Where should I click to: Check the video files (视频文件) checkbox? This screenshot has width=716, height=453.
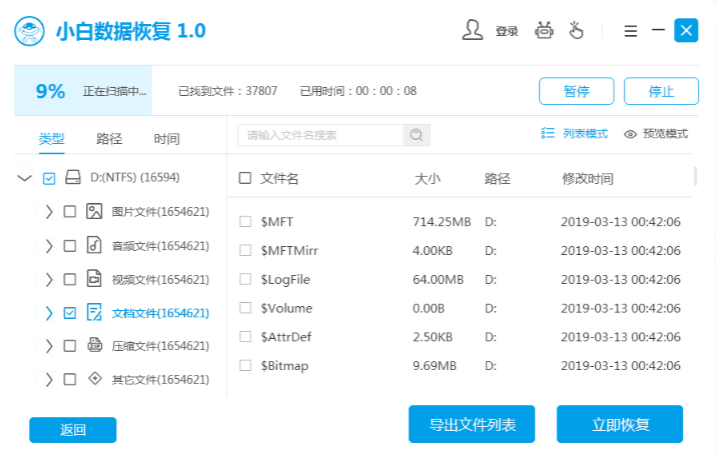pyautogui.click(x=69, y=279)
